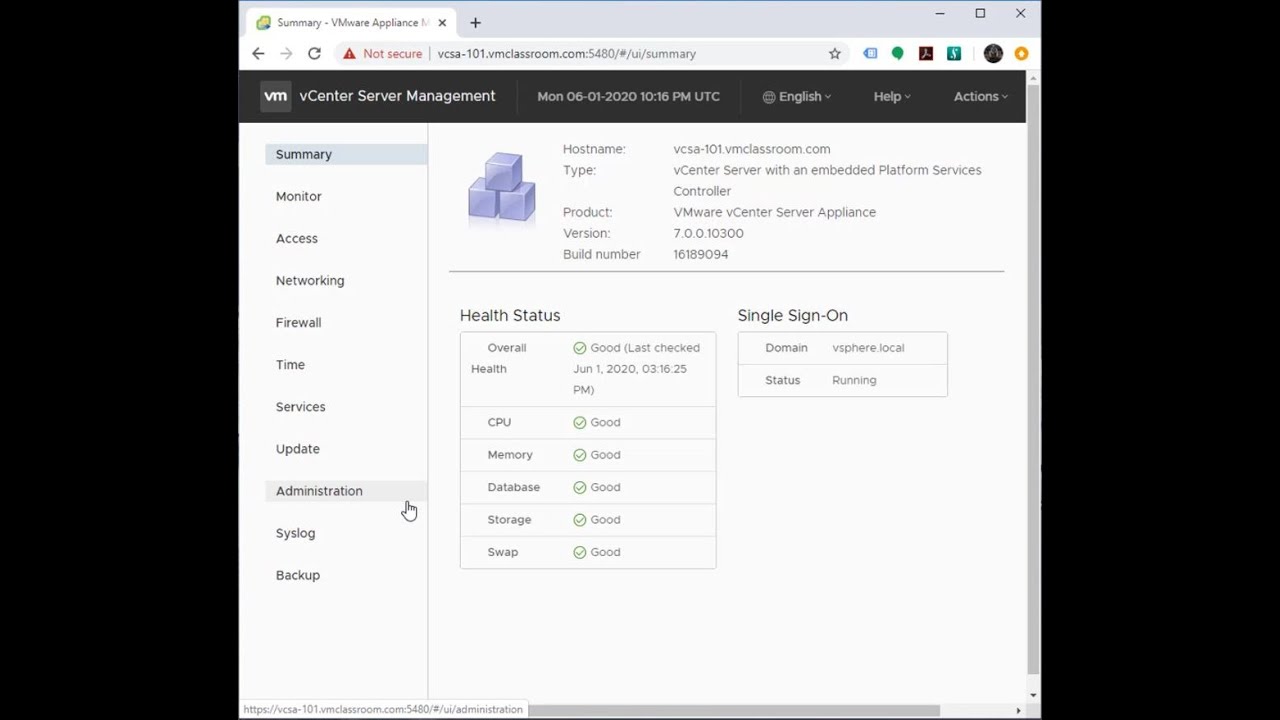Click the Health Status heading
1280x720 pixels.
[510, 315]
